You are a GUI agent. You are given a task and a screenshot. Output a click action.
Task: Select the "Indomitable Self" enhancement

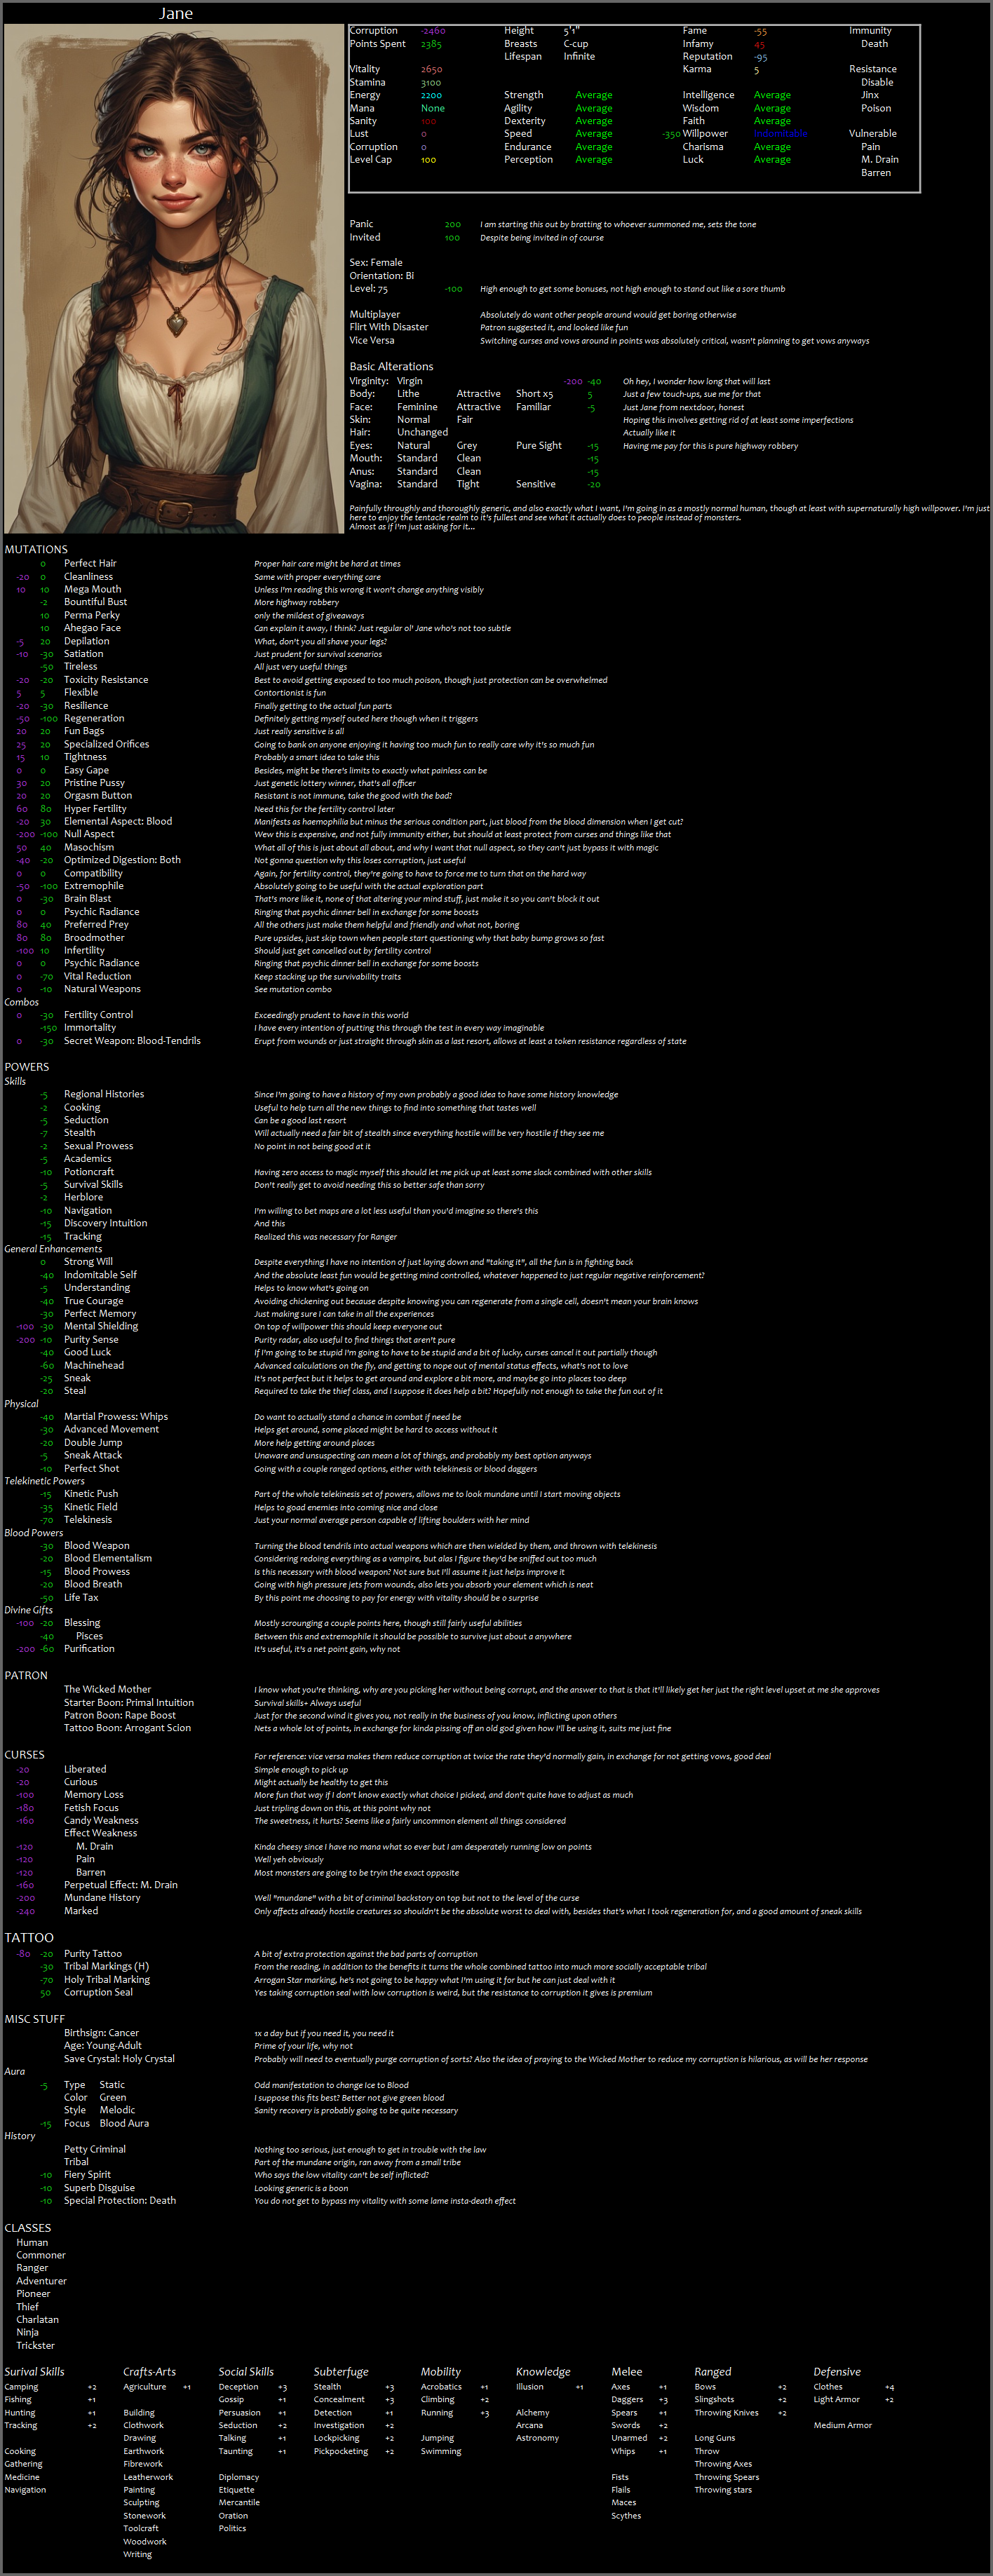coord(101,1275)
